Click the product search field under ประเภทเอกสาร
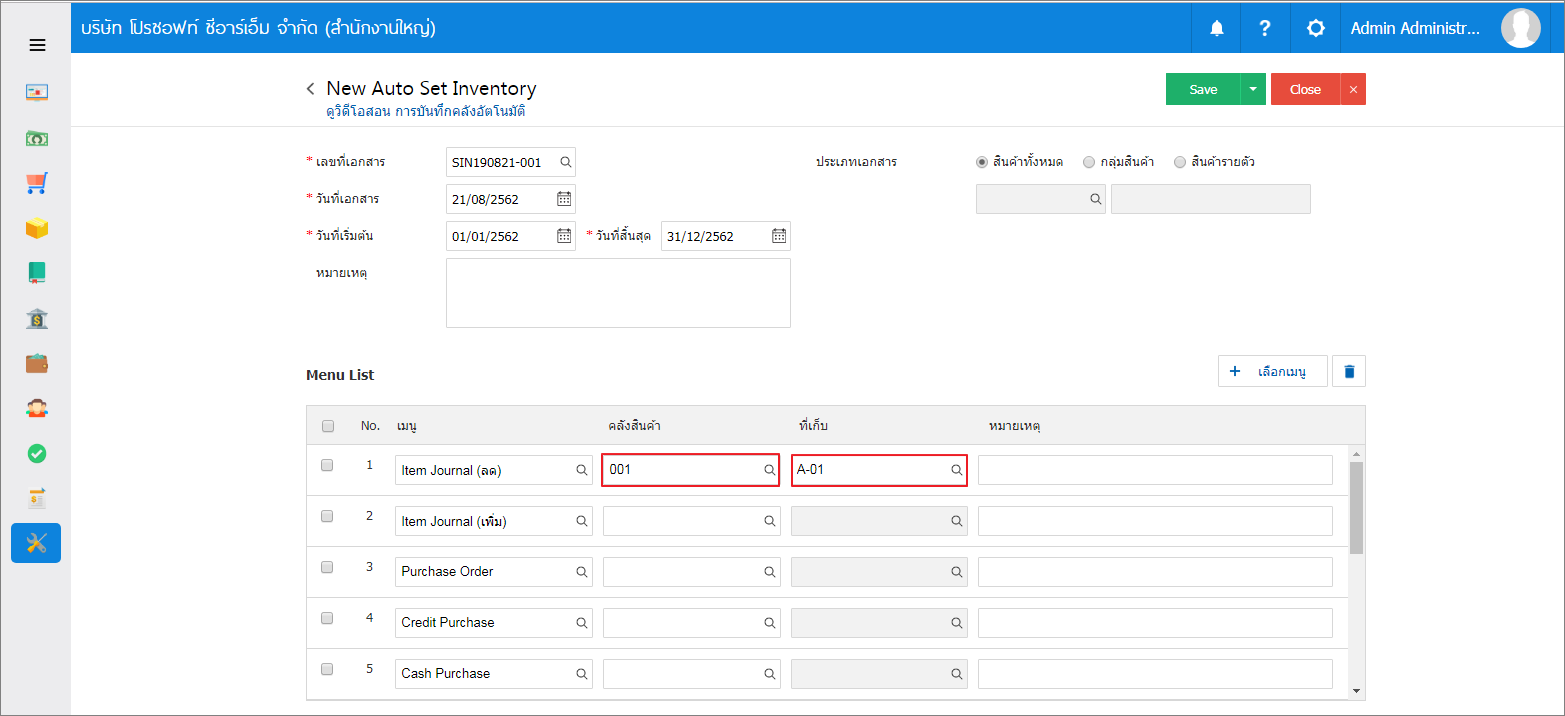The image size is (1565, 716). [1041, 199]
